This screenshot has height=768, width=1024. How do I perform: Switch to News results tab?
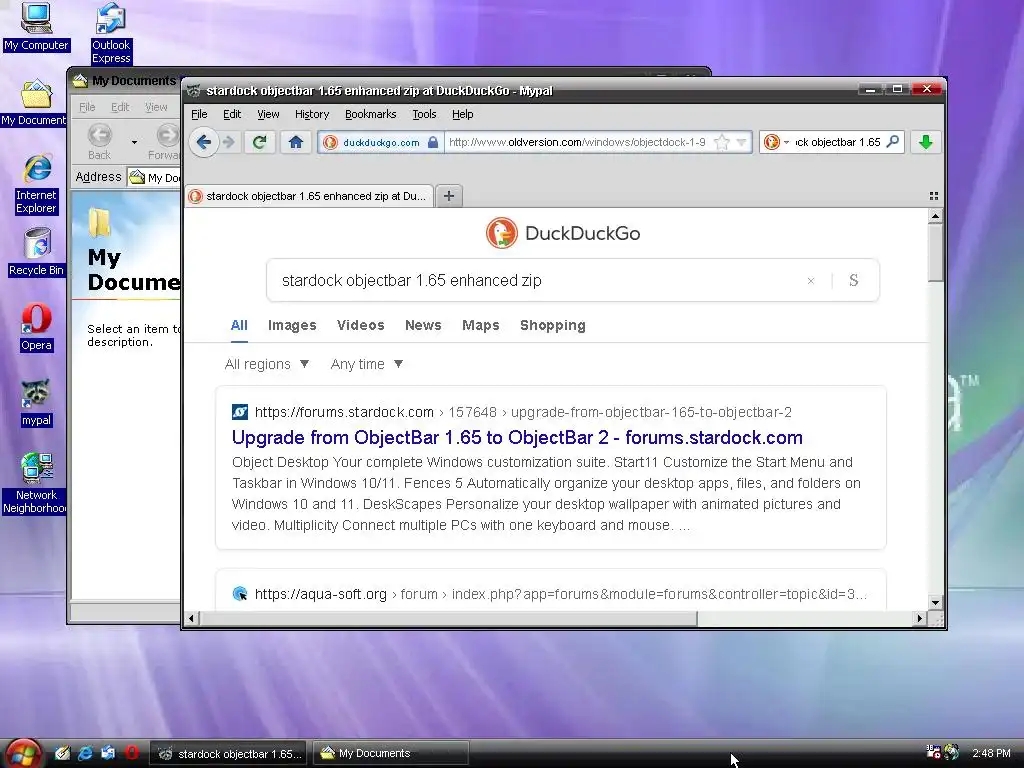coord(423,325)
